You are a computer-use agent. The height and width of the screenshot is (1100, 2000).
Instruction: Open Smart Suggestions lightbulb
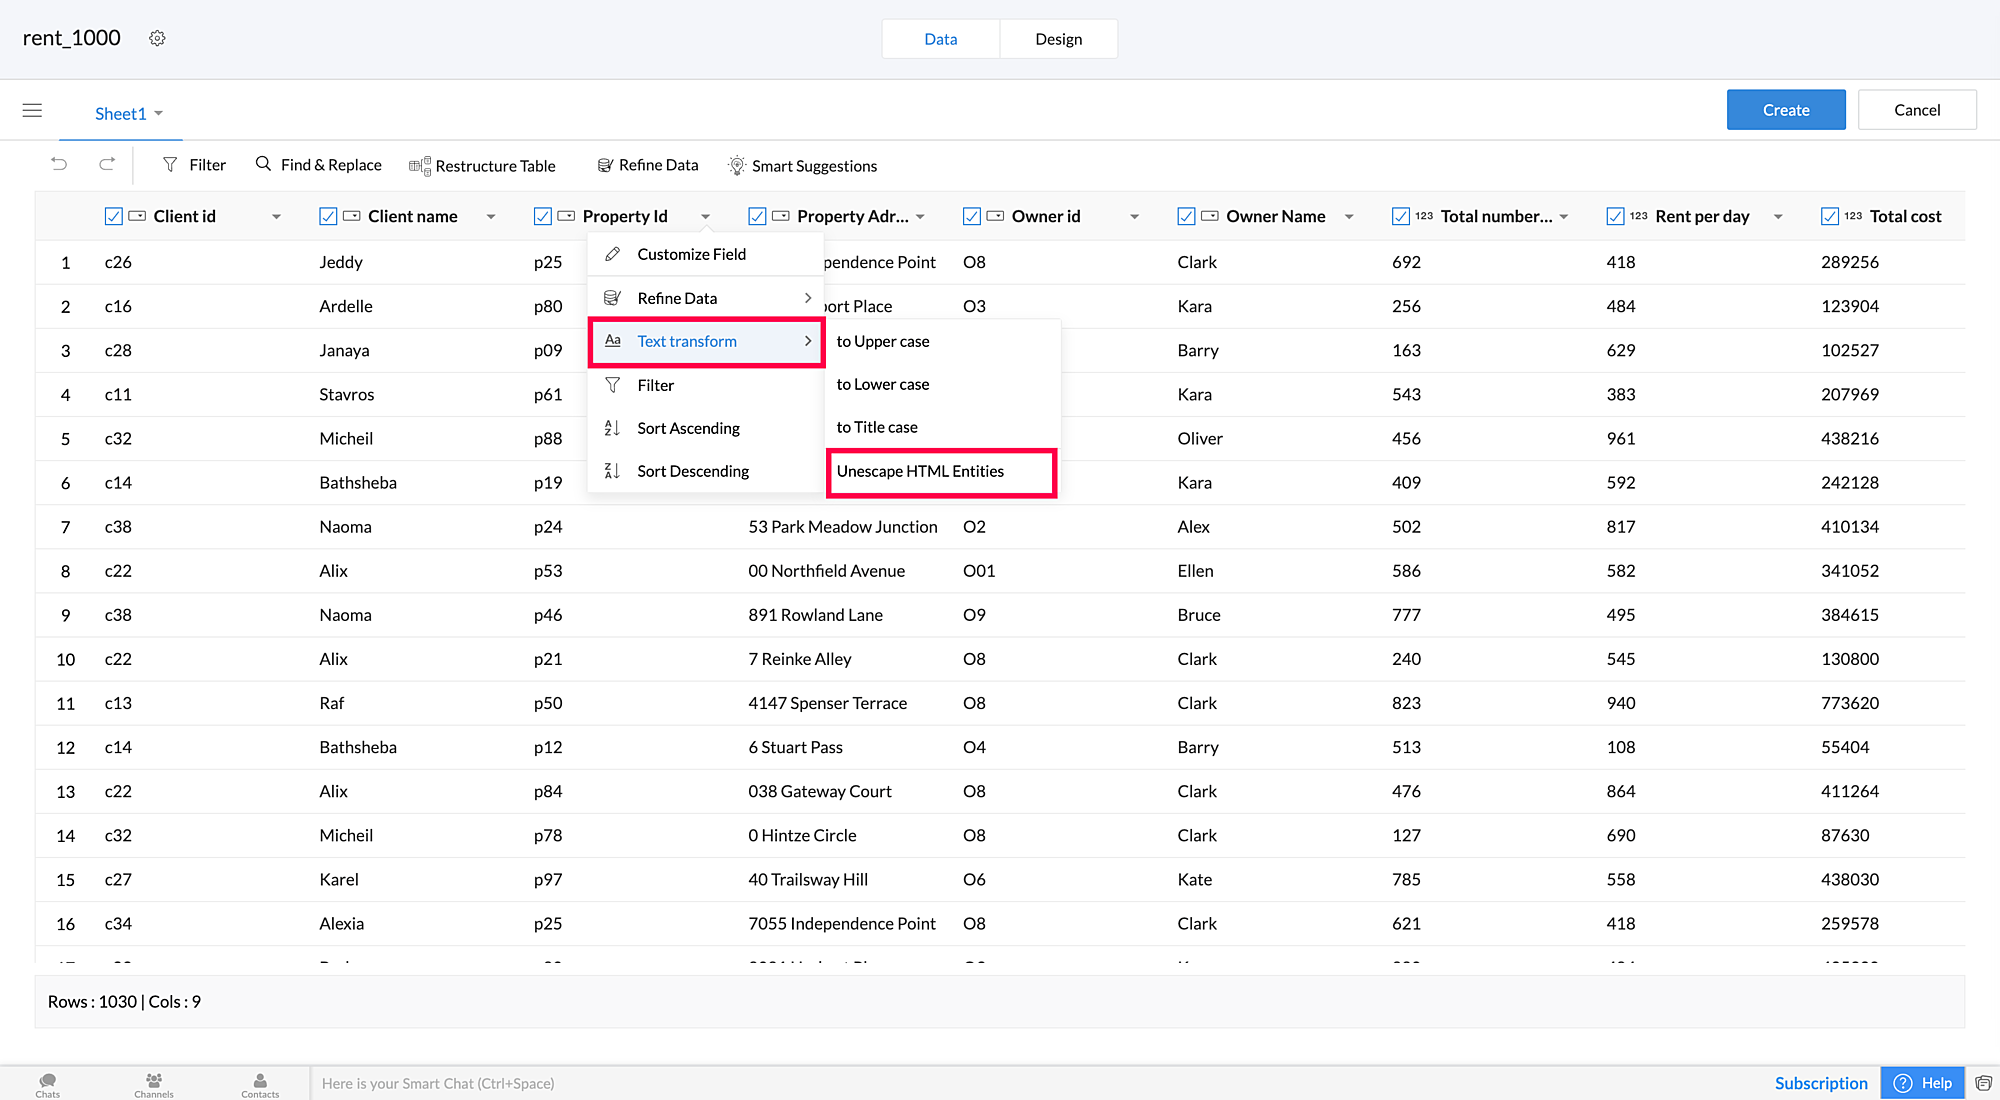tap(736, 166)
